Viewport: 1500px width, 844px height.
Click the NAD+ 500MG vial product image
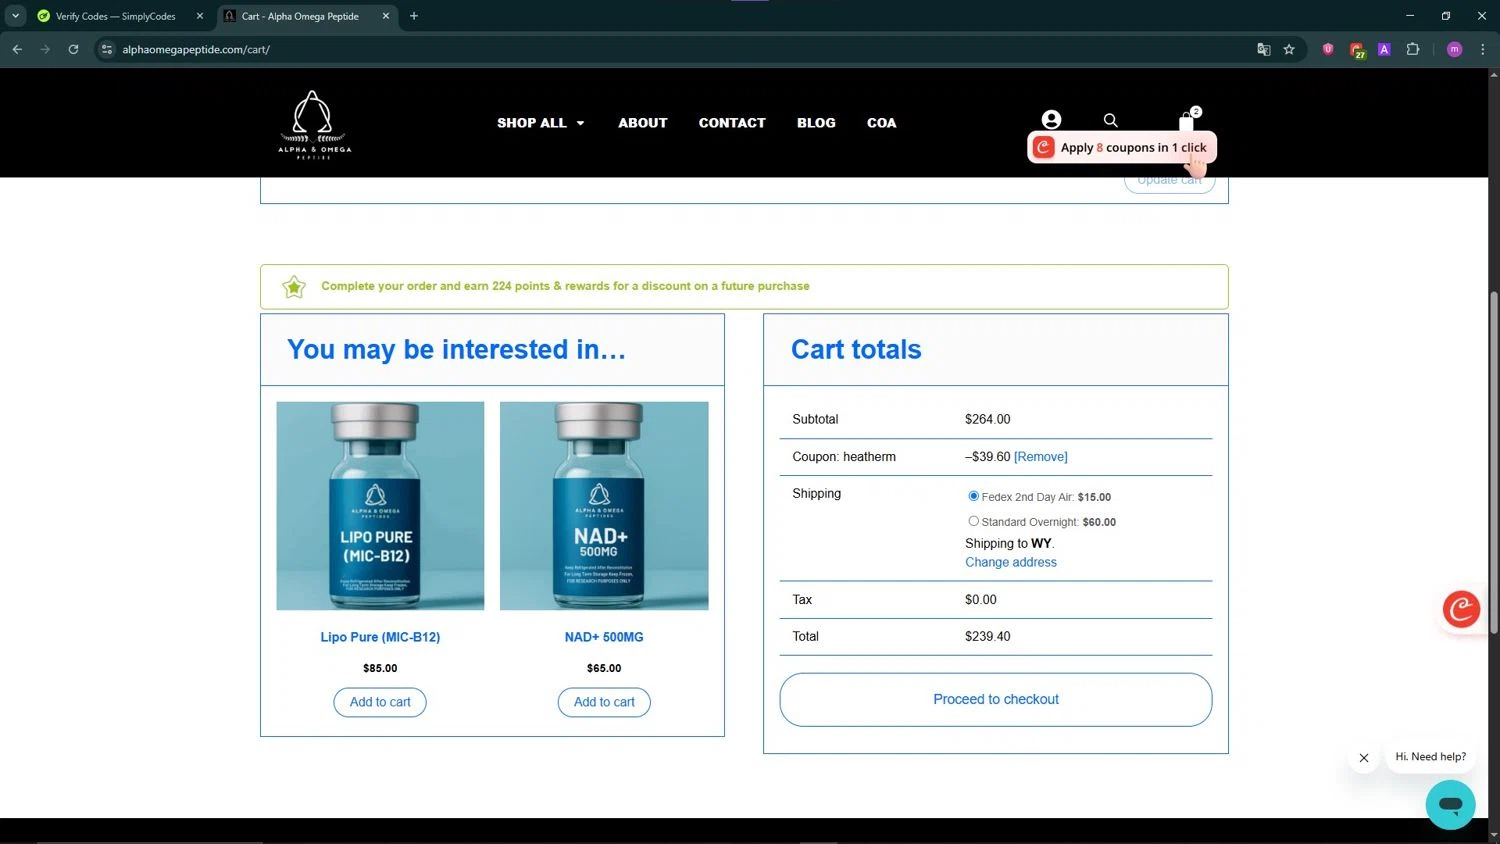click(604, 506)
